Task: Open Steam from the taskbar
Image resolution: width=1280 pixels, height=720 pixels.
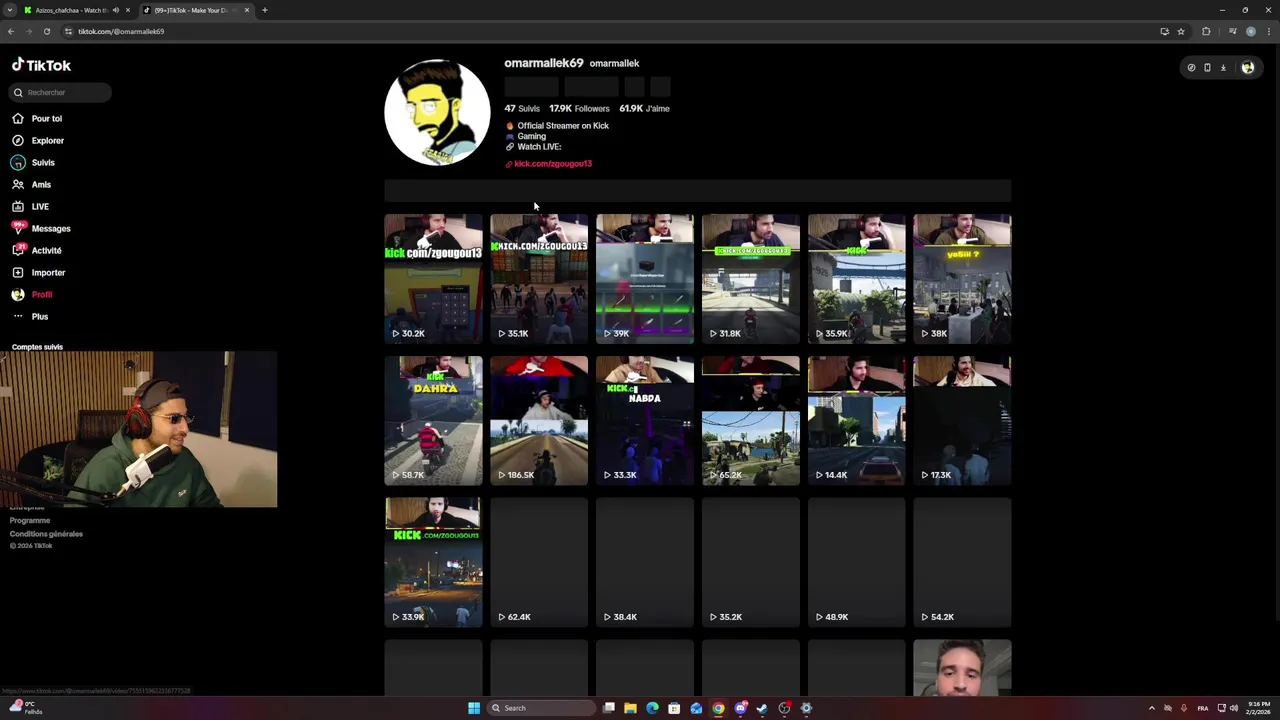Action: tap(762, 708)
